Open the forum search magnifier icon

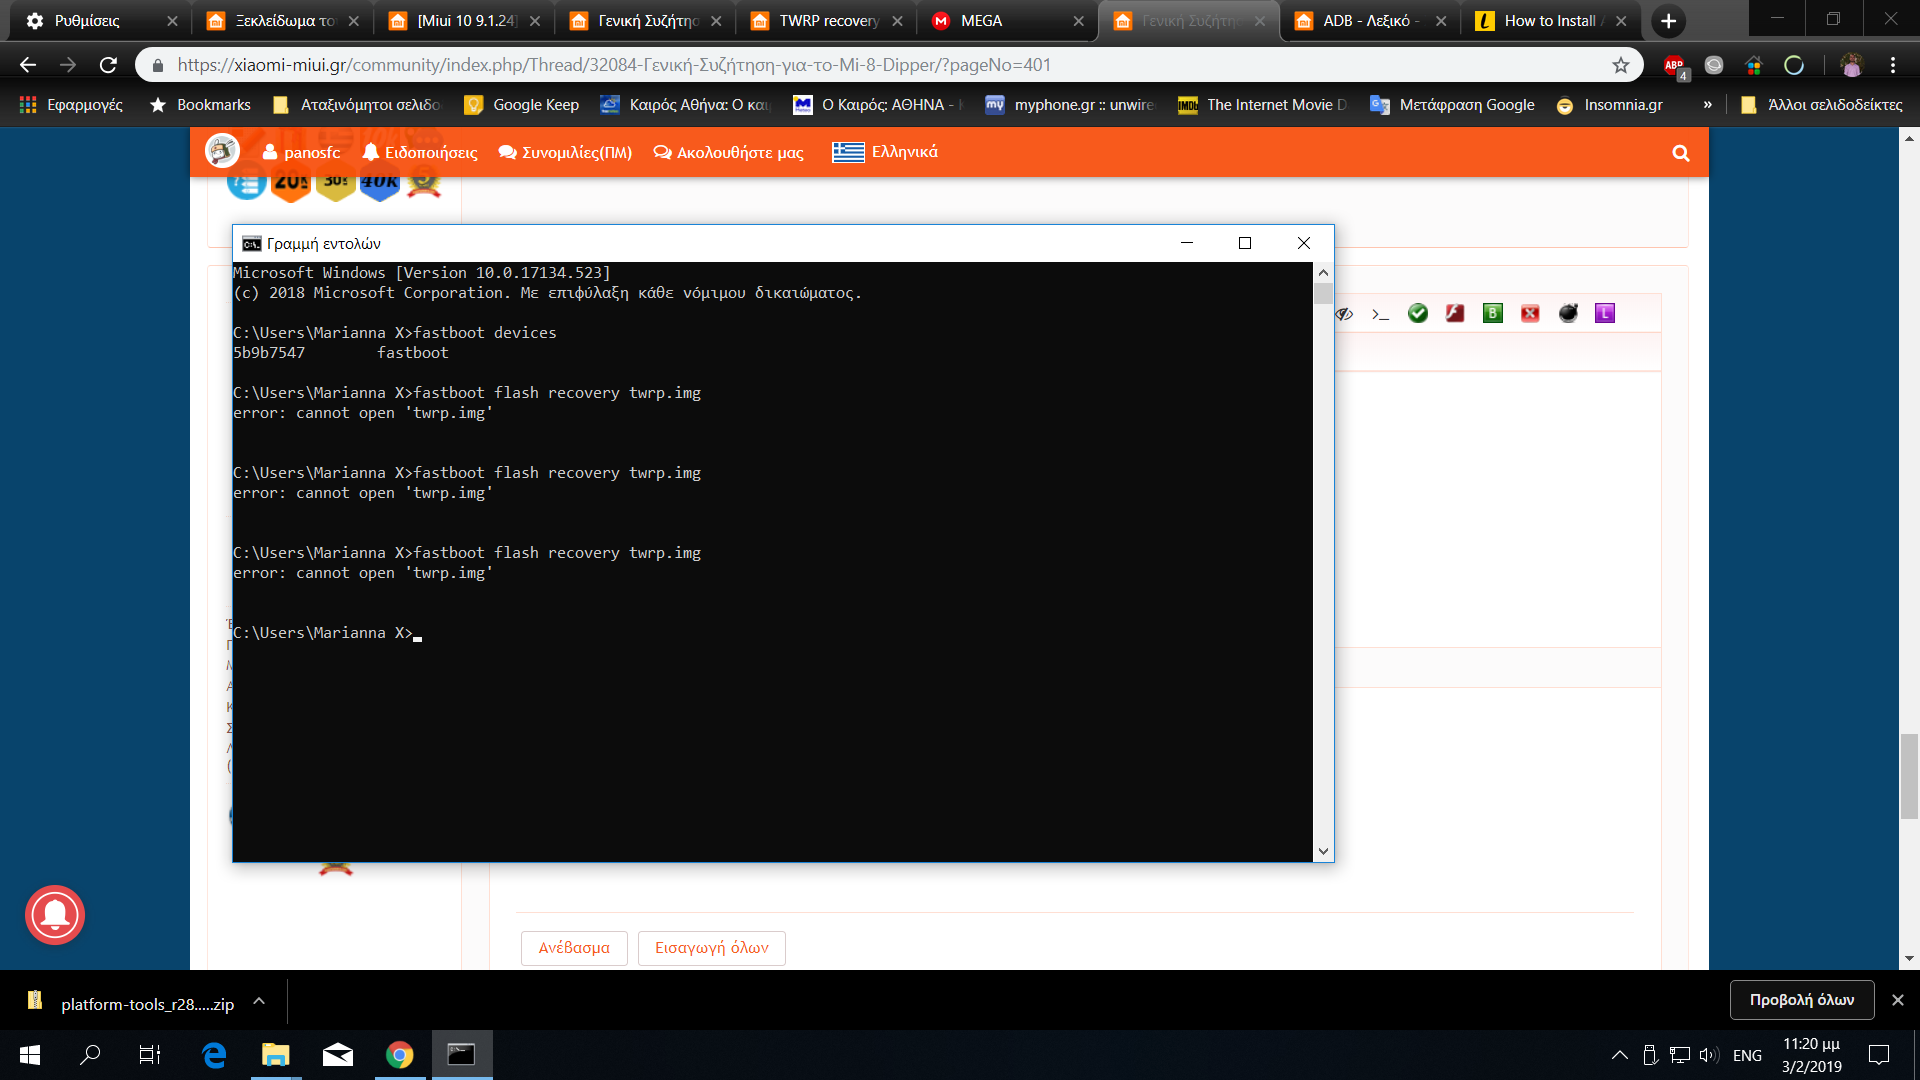pos(1681,153)
